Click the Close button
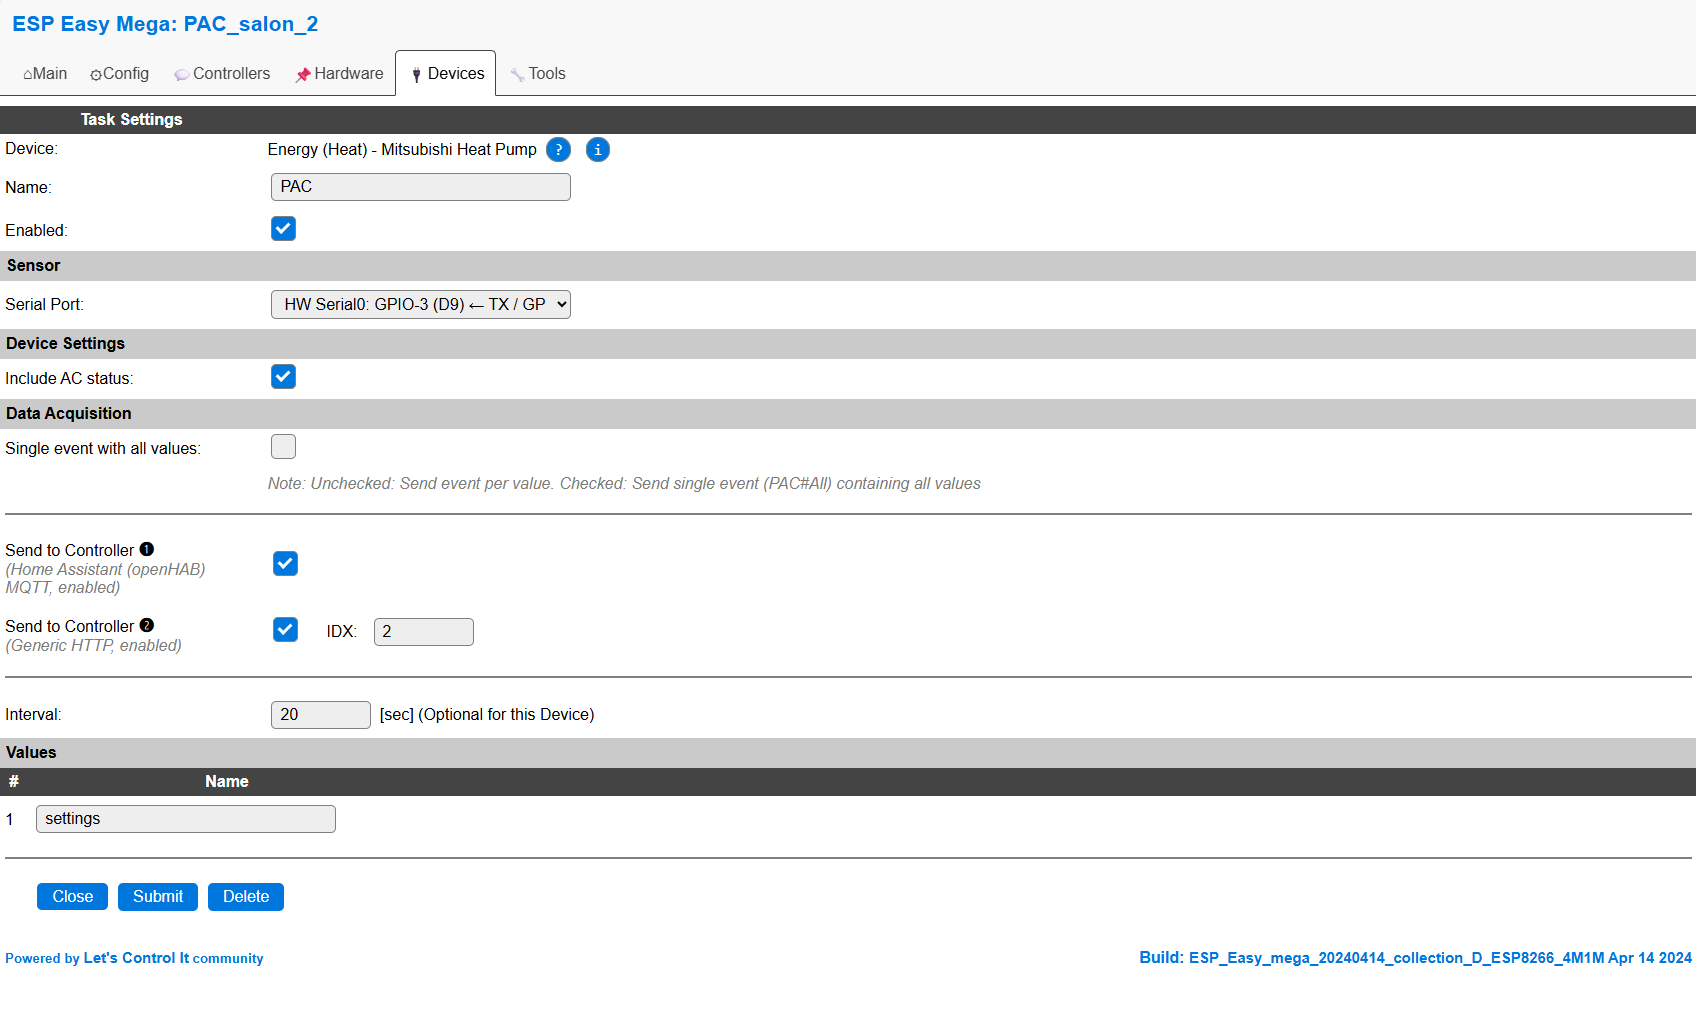Image resolution: width=1696 pixels, height=1012 pixels. [x=73, y=897]
